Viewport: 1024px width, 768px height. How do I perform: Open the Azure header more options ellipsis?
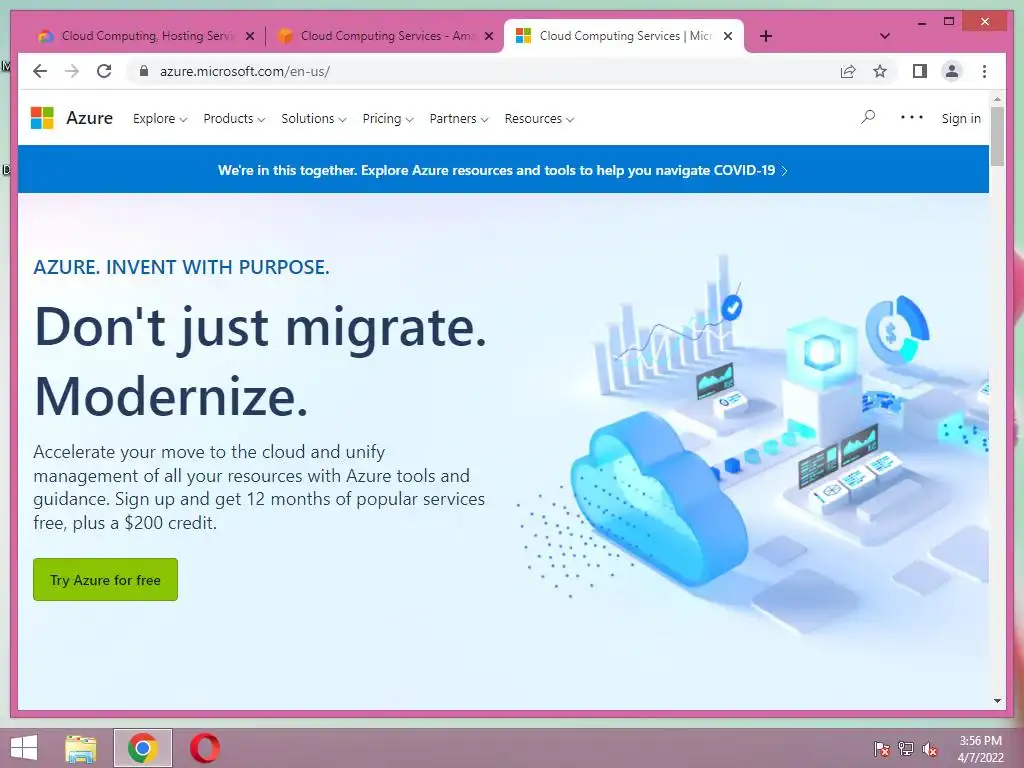pyautogui.click(x=912, y=118)
